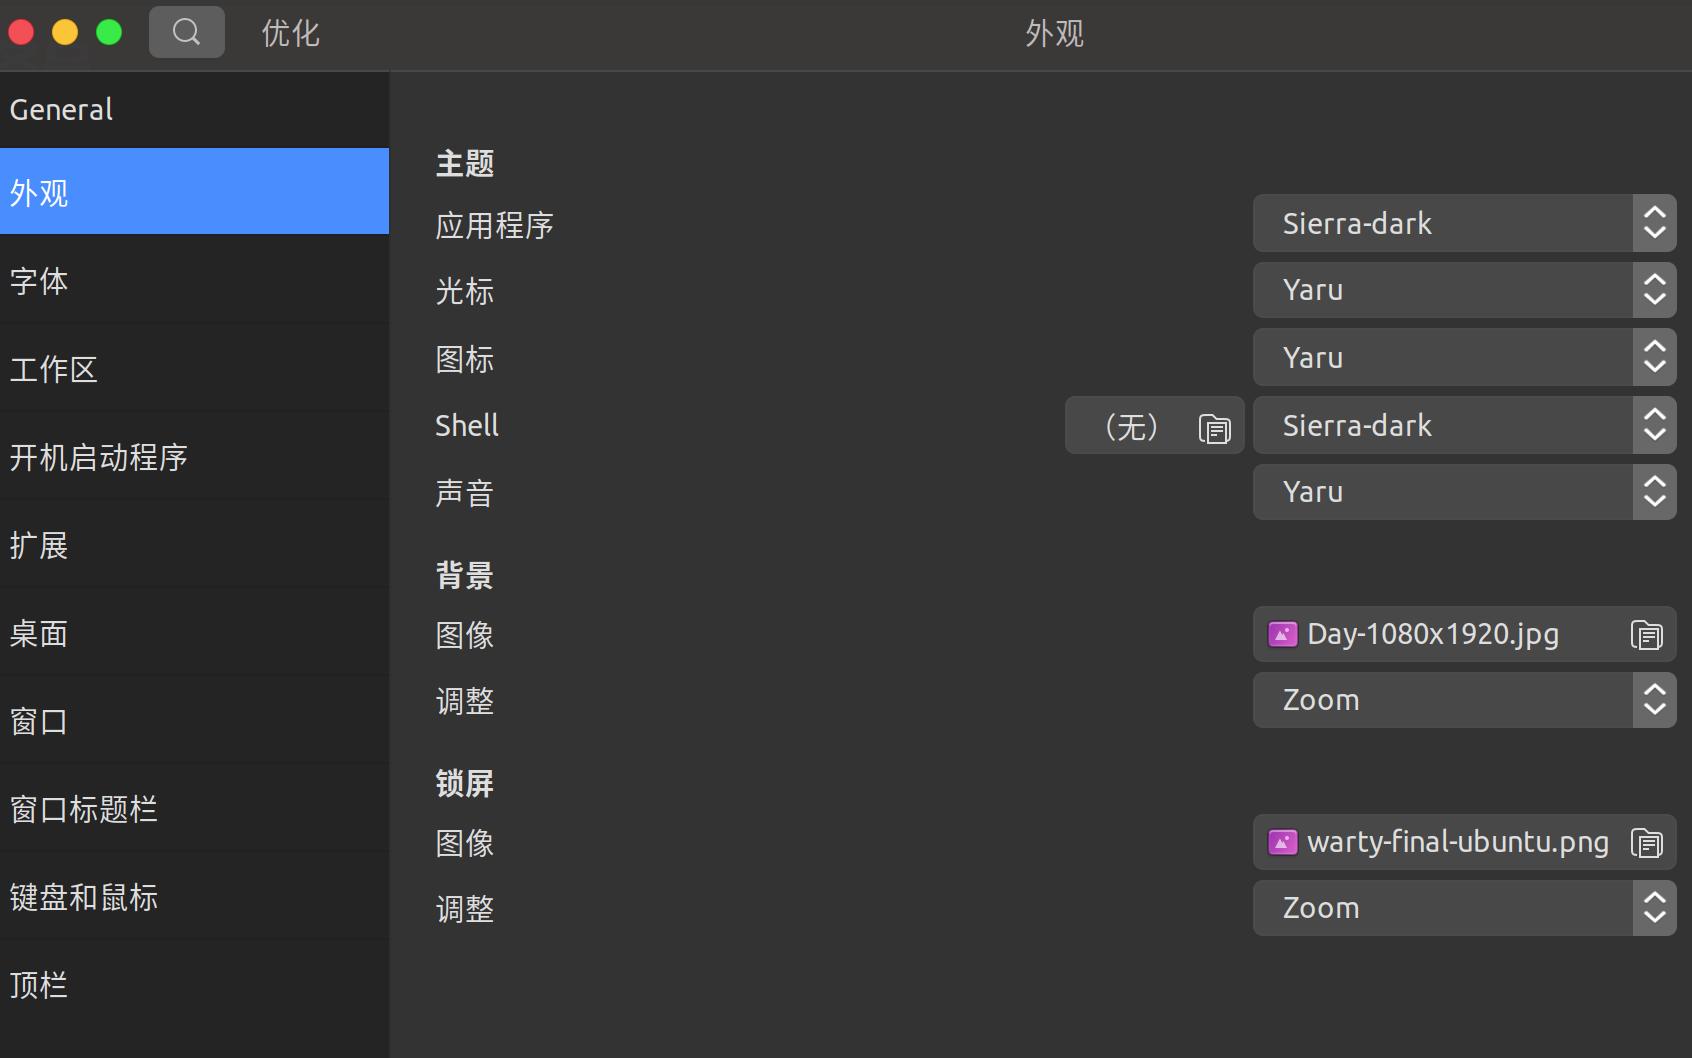Open the Shell theme file chooser icon
This screenshot has height=1058, width=1692.
[1214, 428]
